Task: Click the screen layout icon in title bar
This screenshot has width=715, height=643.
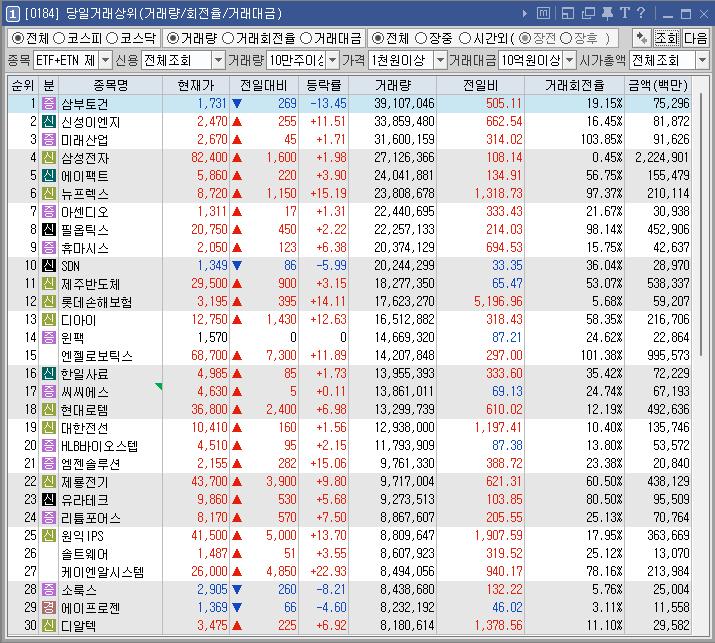Action: click(568, 14)
